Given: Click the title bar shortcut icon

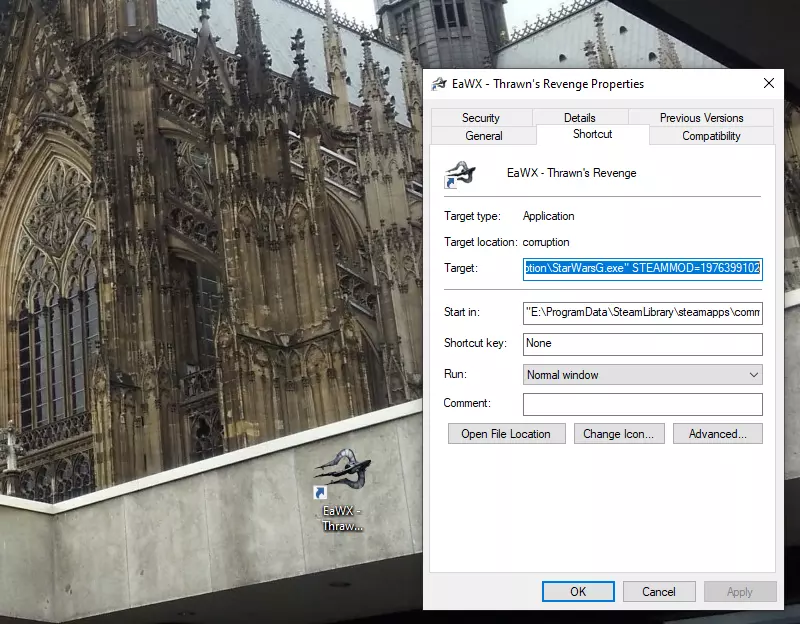Looking at the screenshot, I should pos(438,84).
